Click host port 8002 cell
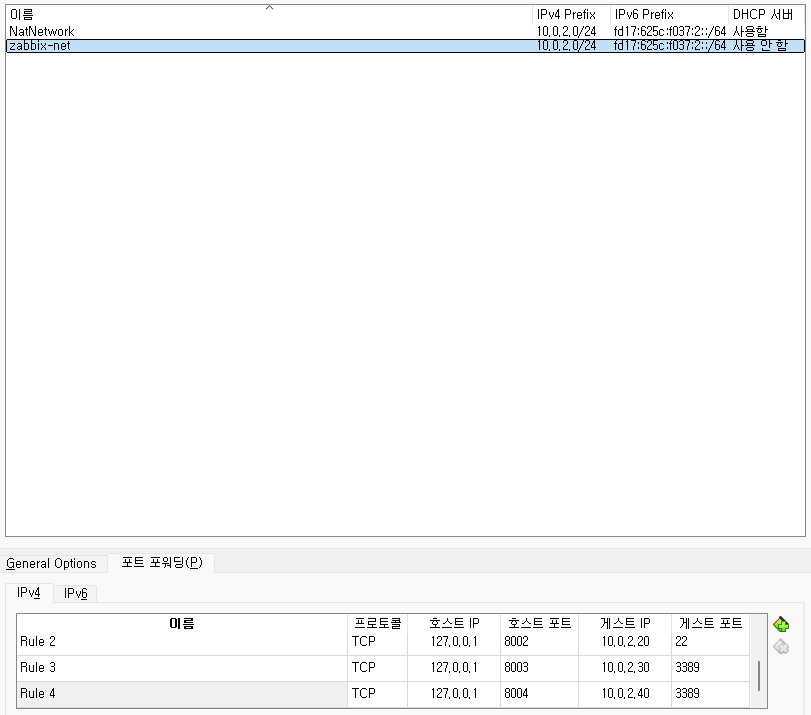Viewport: 811px width, 715px height. [539, 642]
